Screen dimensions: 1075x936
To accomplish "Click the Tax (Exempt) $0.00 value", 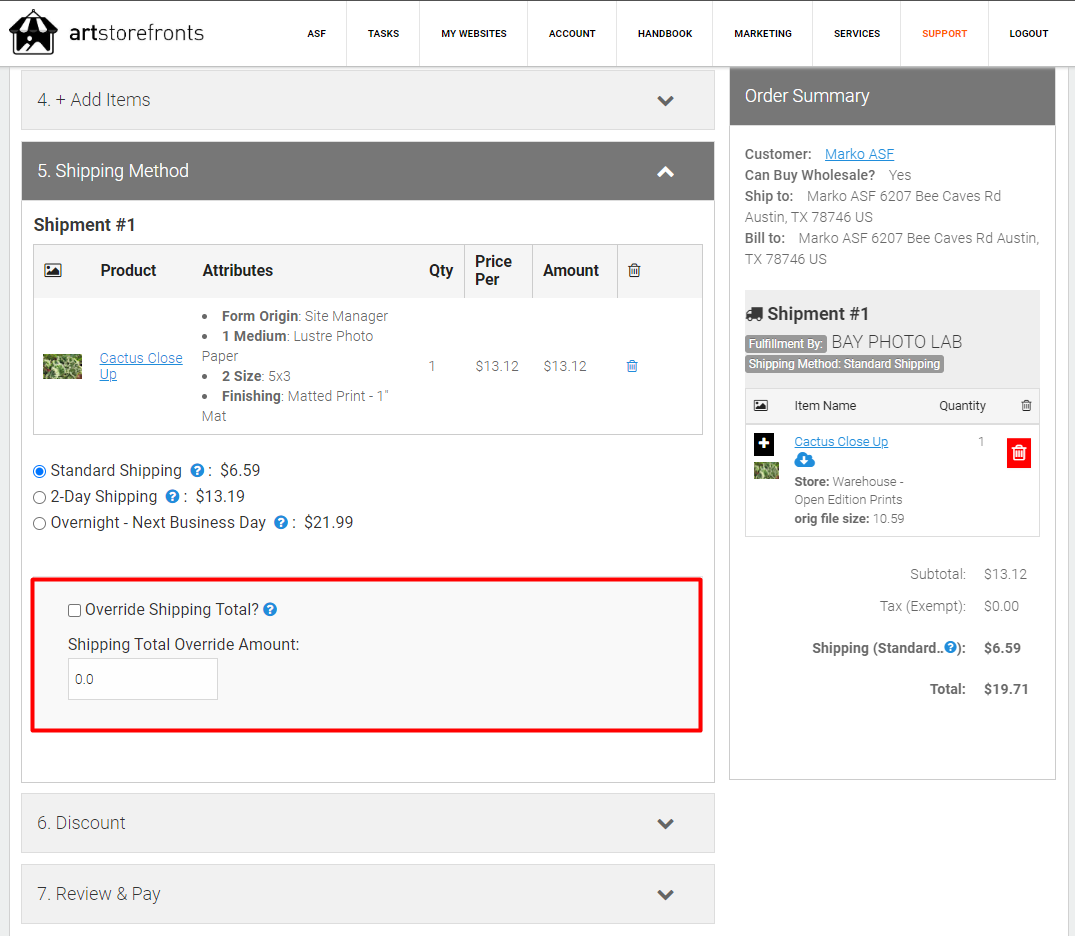I will (1001, 606).
